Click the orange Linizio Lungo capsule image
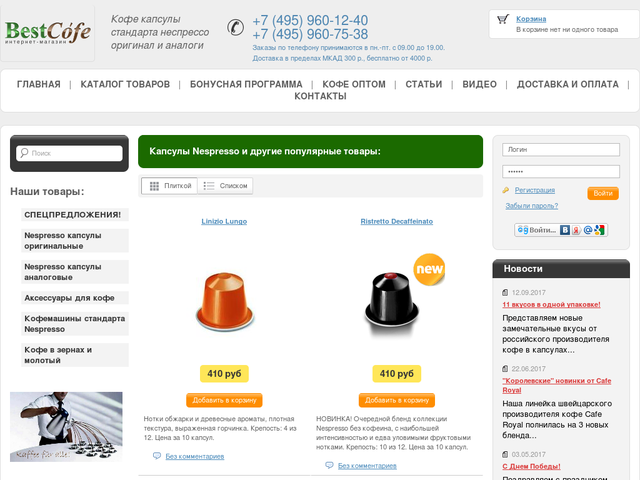640x480 pixels. 224,302
